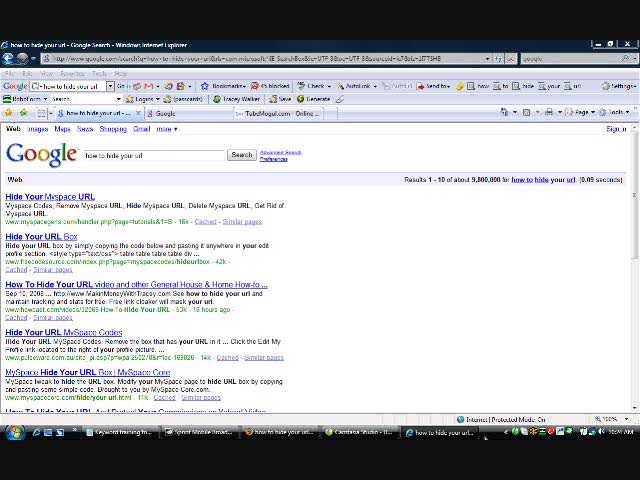Open Keyword training taskbar item
This screenshot has height=480, width=640.
pyautogui.click(x=120, y=432)
